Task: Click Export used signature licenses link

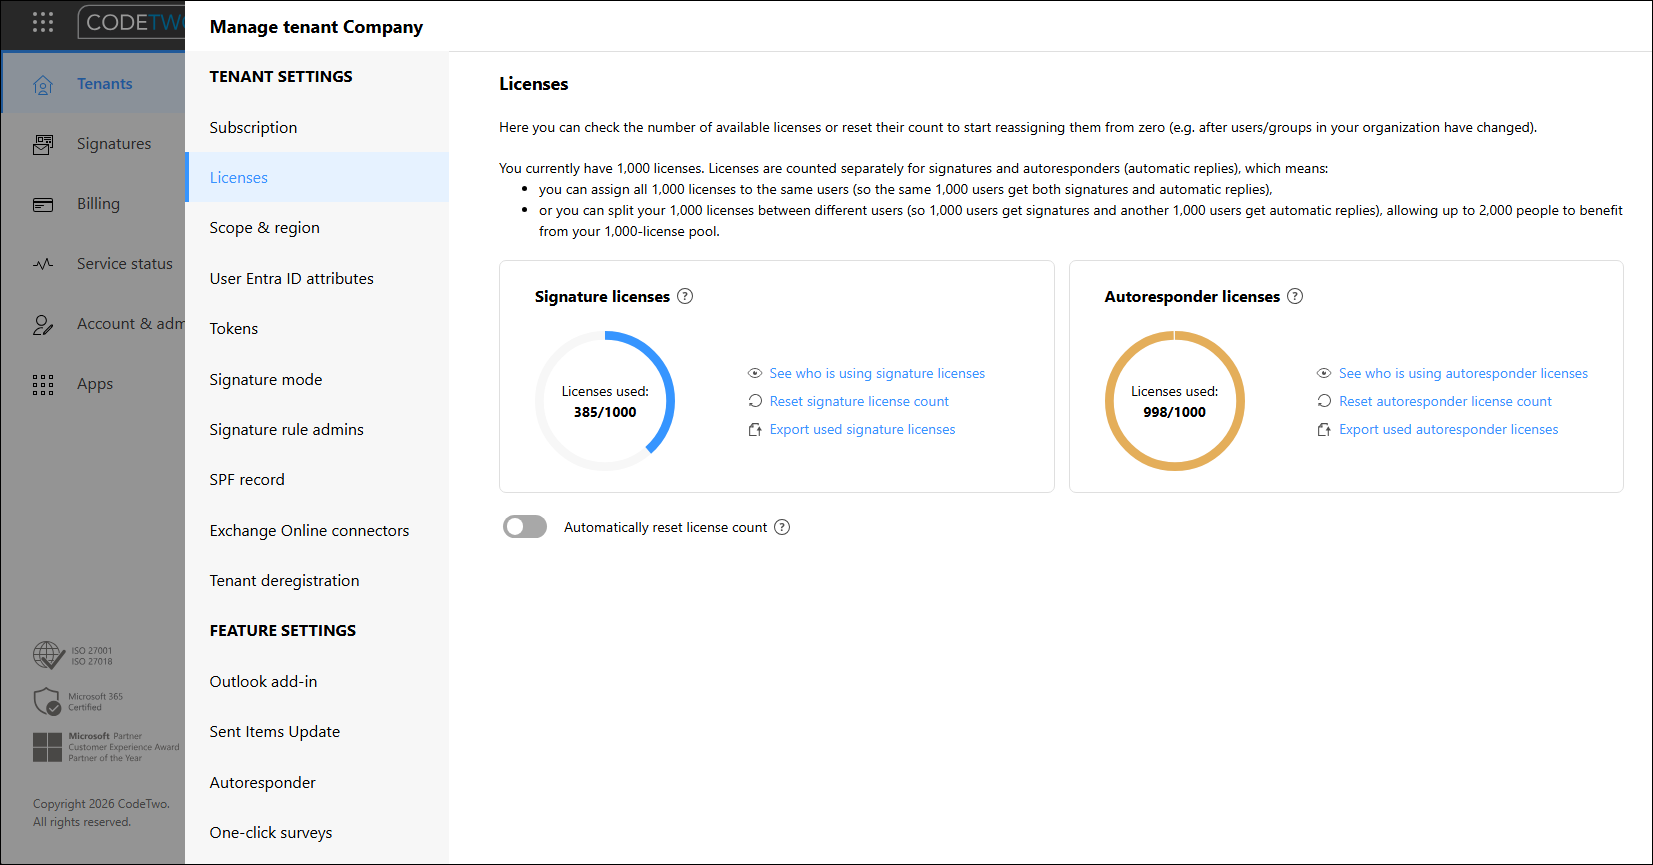Action: (862, 429)
